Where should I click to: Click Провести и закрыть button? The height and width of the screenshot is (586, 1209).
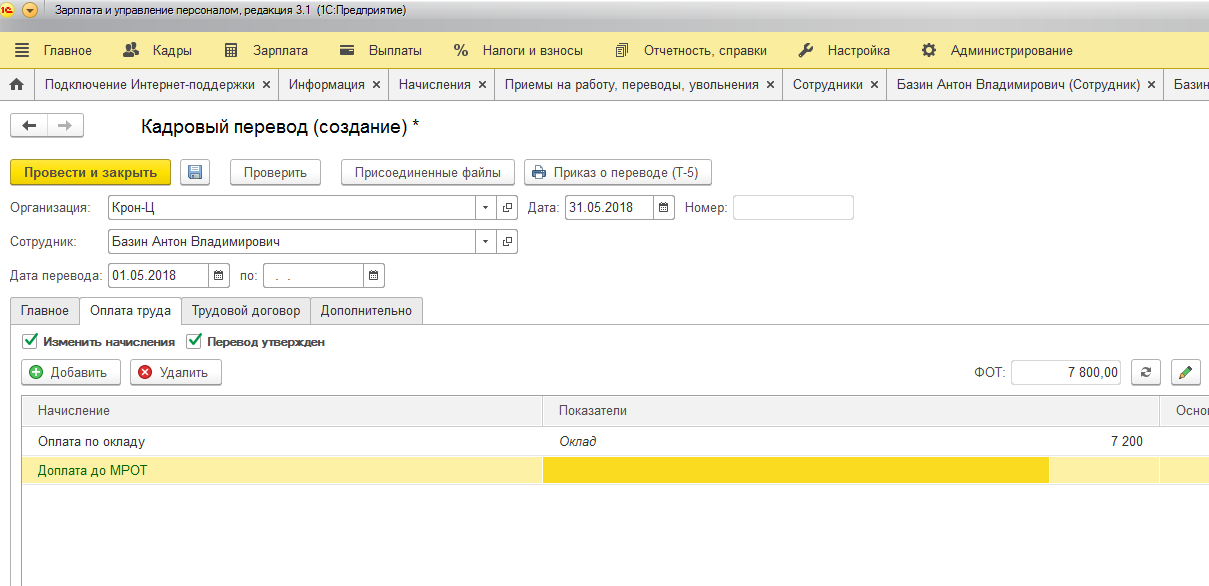click(91, 172)
